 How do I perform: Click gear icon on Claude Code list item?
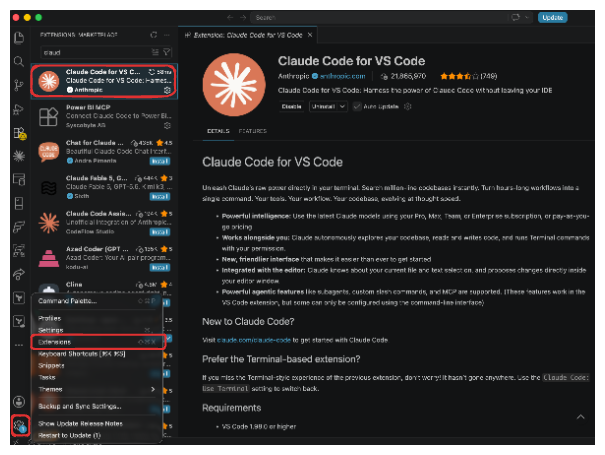(167, 90)
